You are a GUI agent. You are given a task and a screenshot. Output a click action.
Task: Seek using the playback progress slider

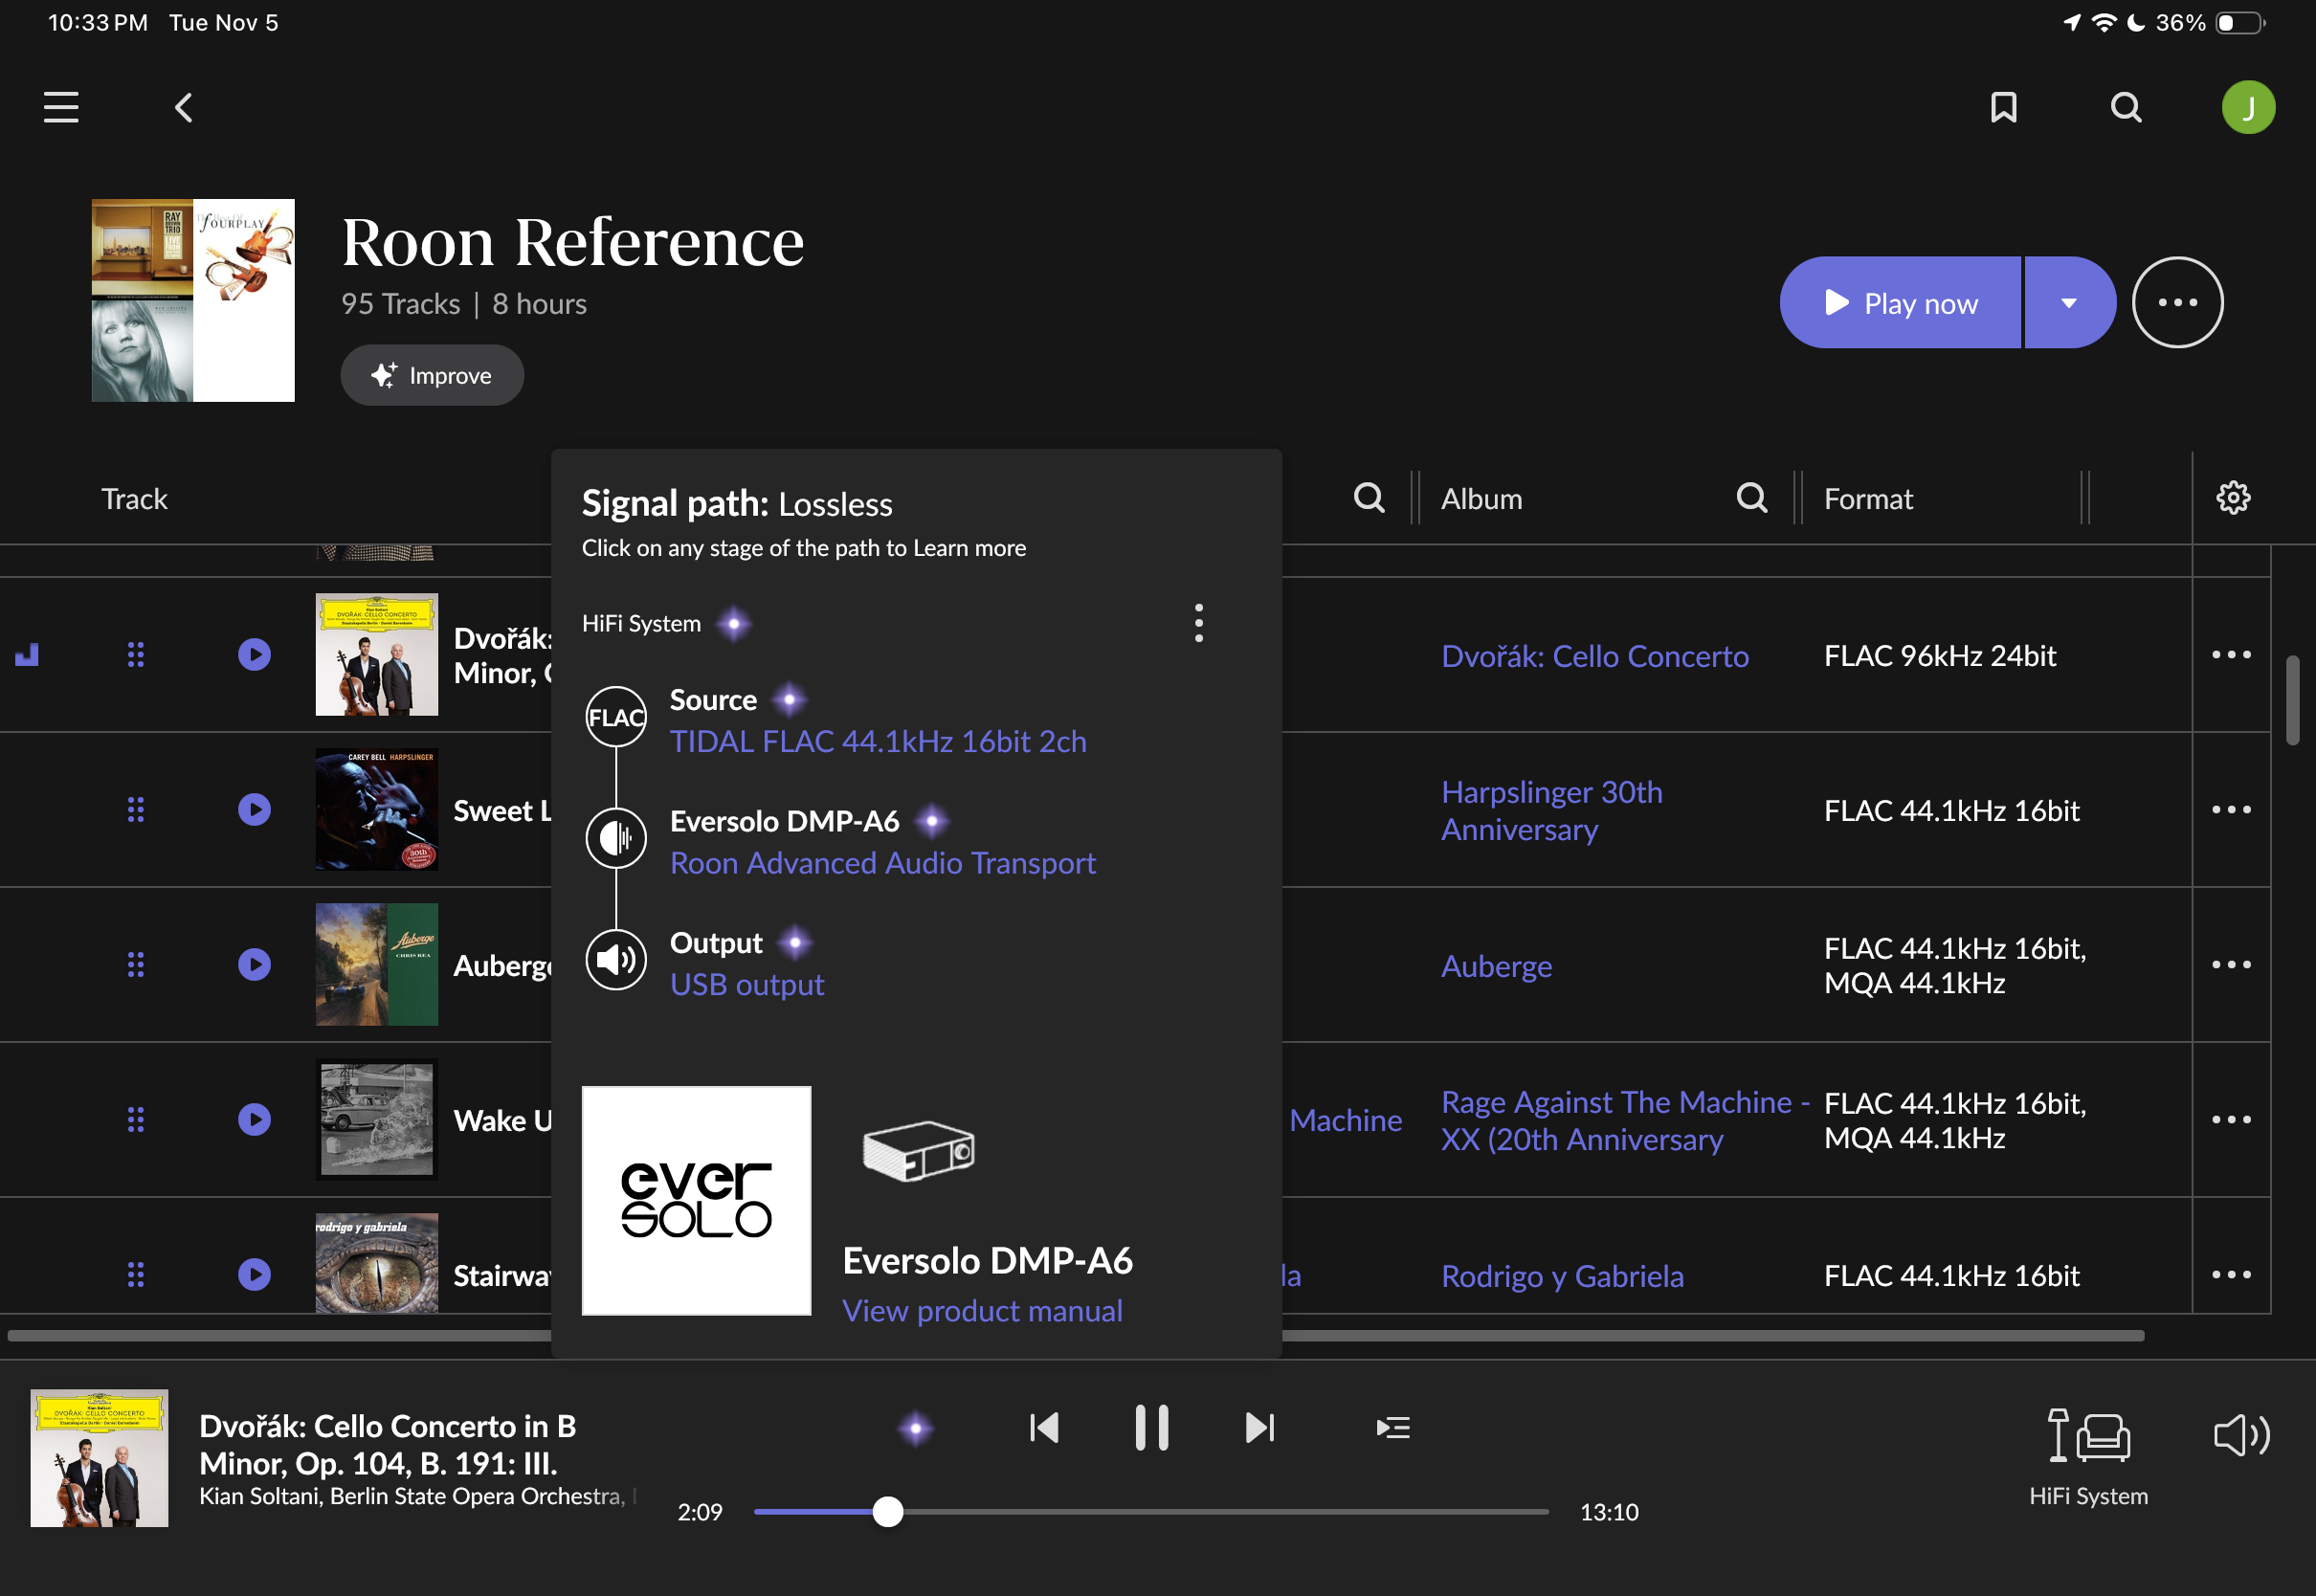coord(1151,1512)
